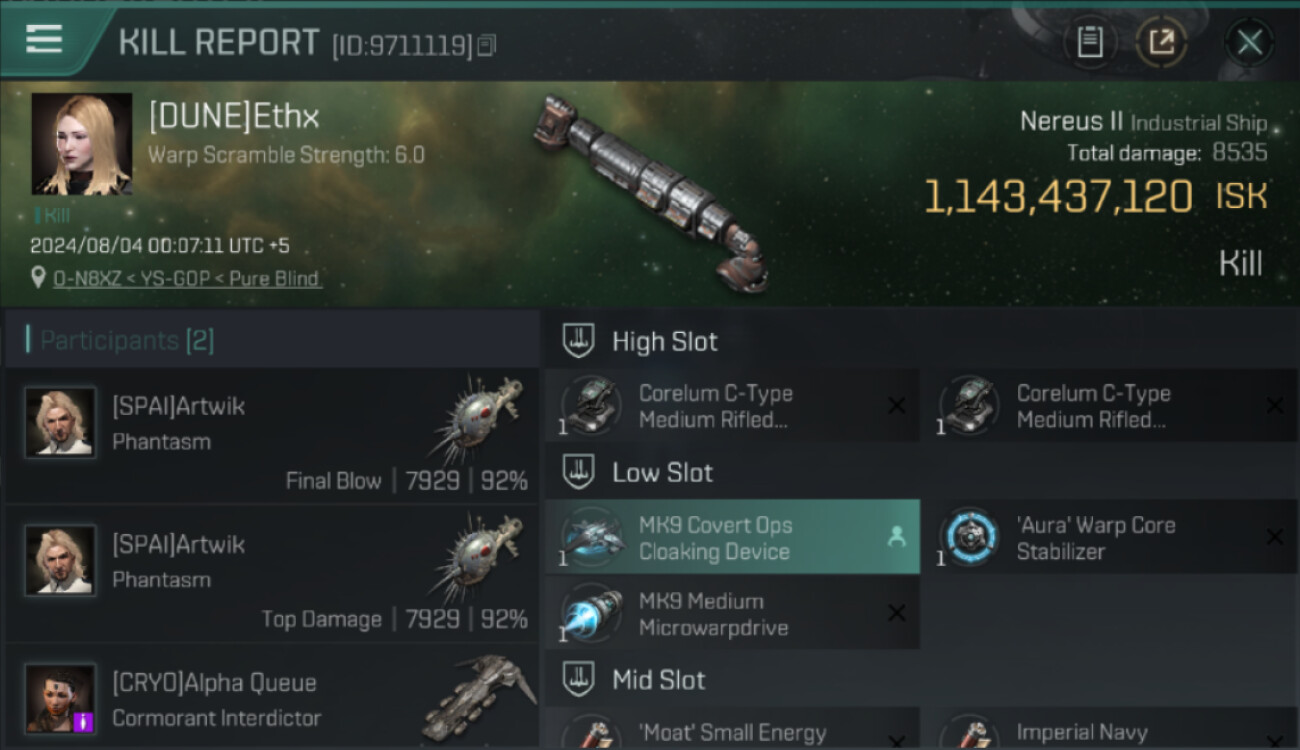Click the [DUNE]Ethx victim portrait

point(81,143)
